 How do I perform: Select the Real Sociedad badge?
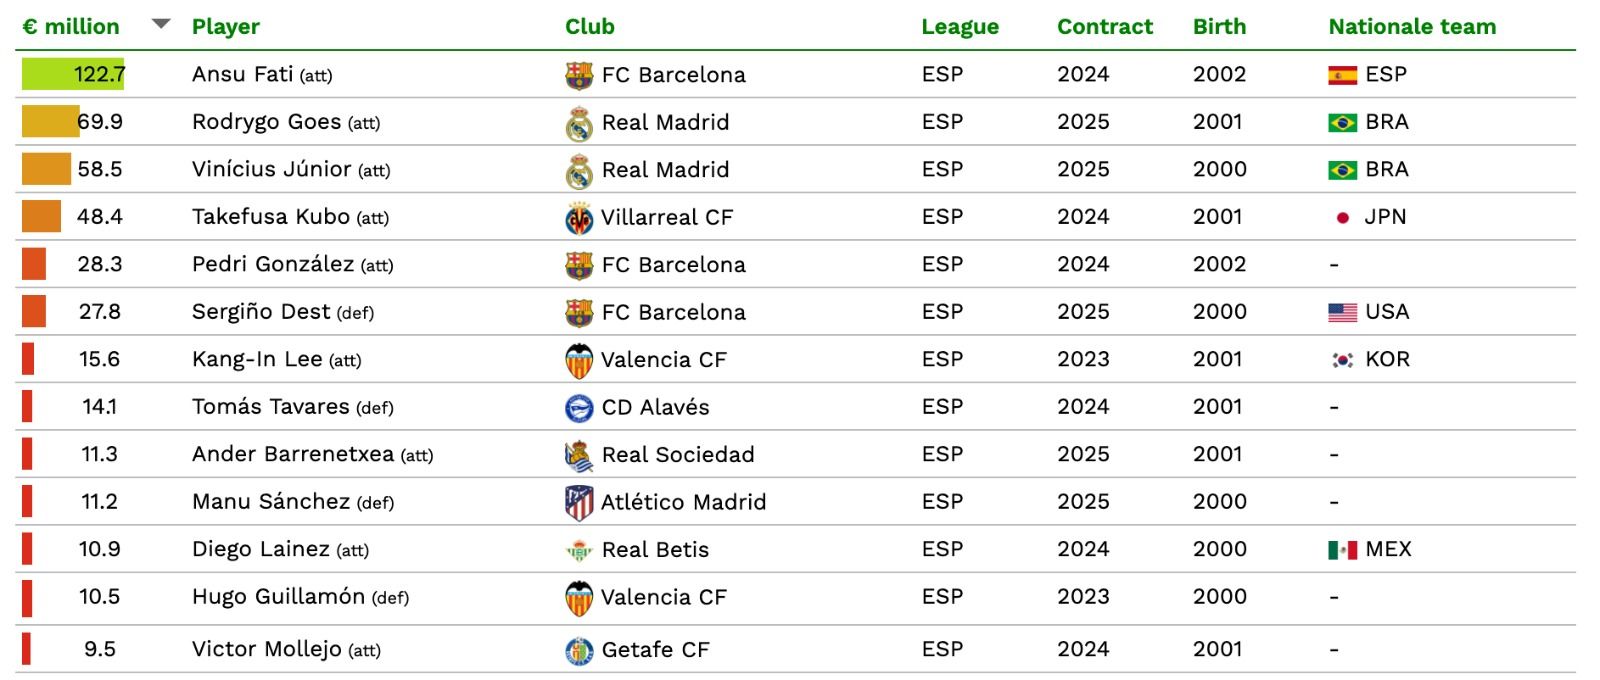click(578, 454)
